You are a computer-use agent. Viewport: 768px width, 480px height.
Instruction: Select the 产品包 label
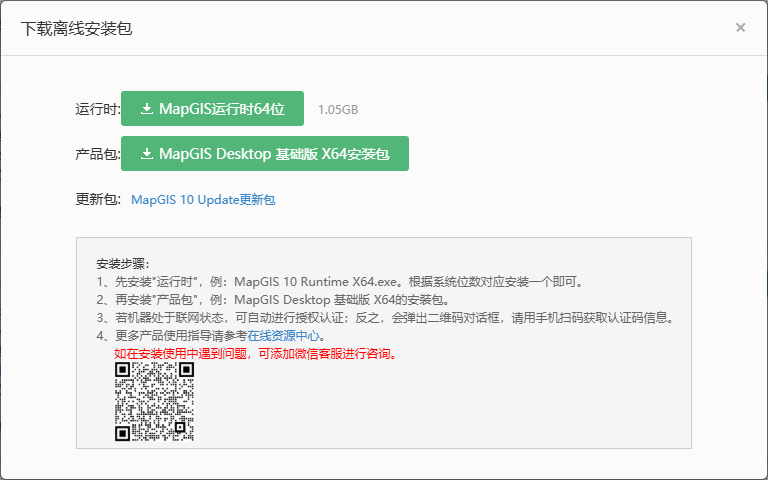click(97, 155)
